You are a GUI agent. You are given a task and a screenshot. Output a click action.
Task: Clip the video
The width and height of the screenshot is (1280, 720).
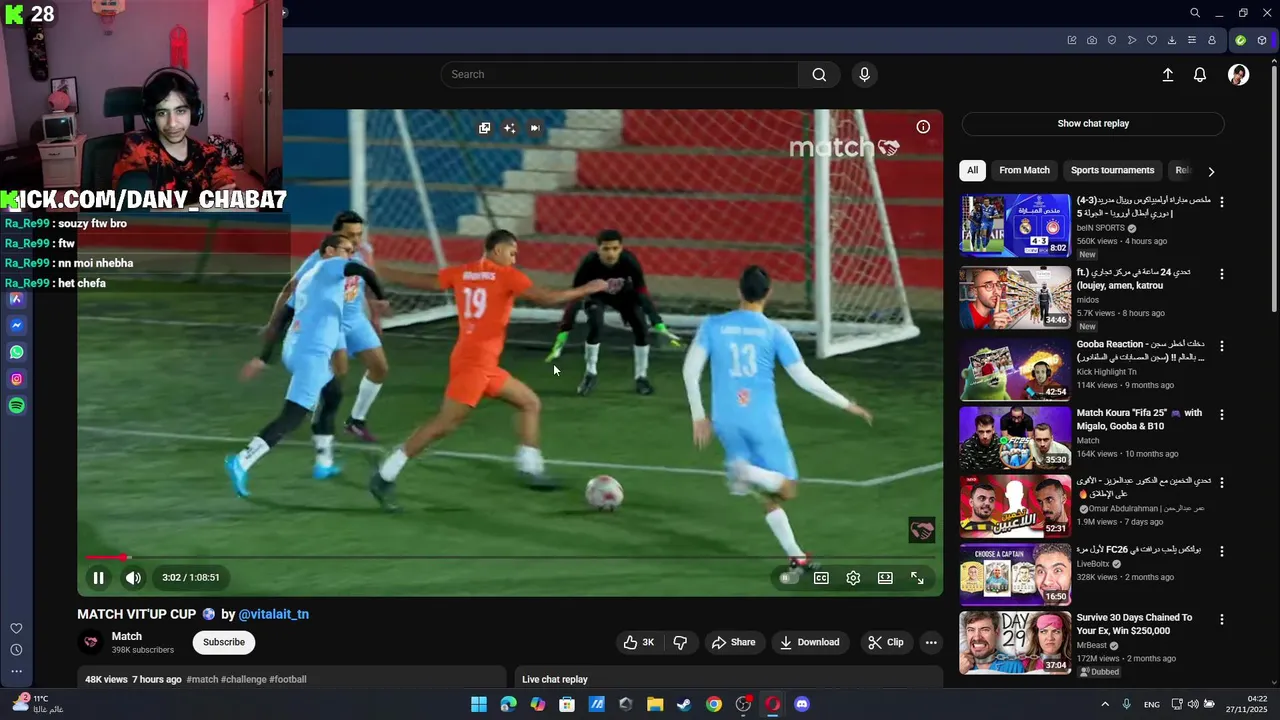tap(886, 642)
